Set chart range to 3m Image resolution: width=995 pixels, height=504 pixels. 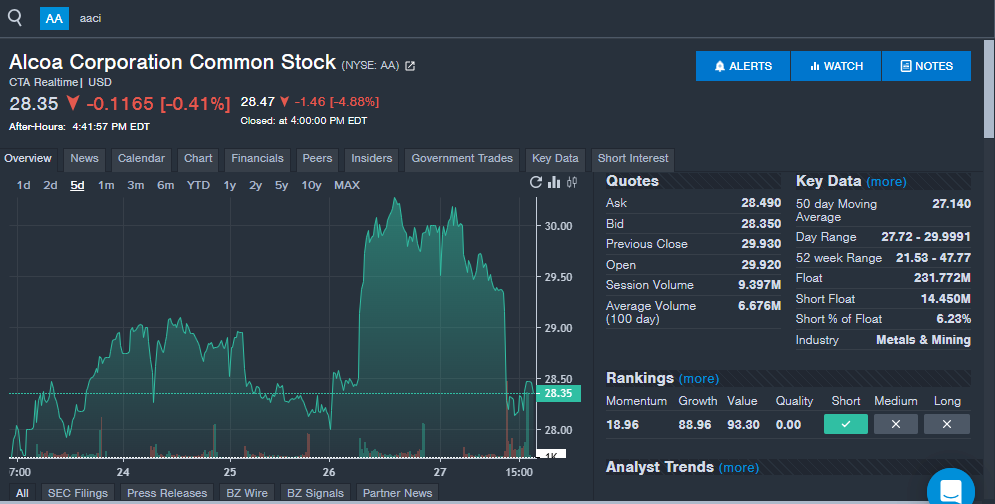[135, 185]
